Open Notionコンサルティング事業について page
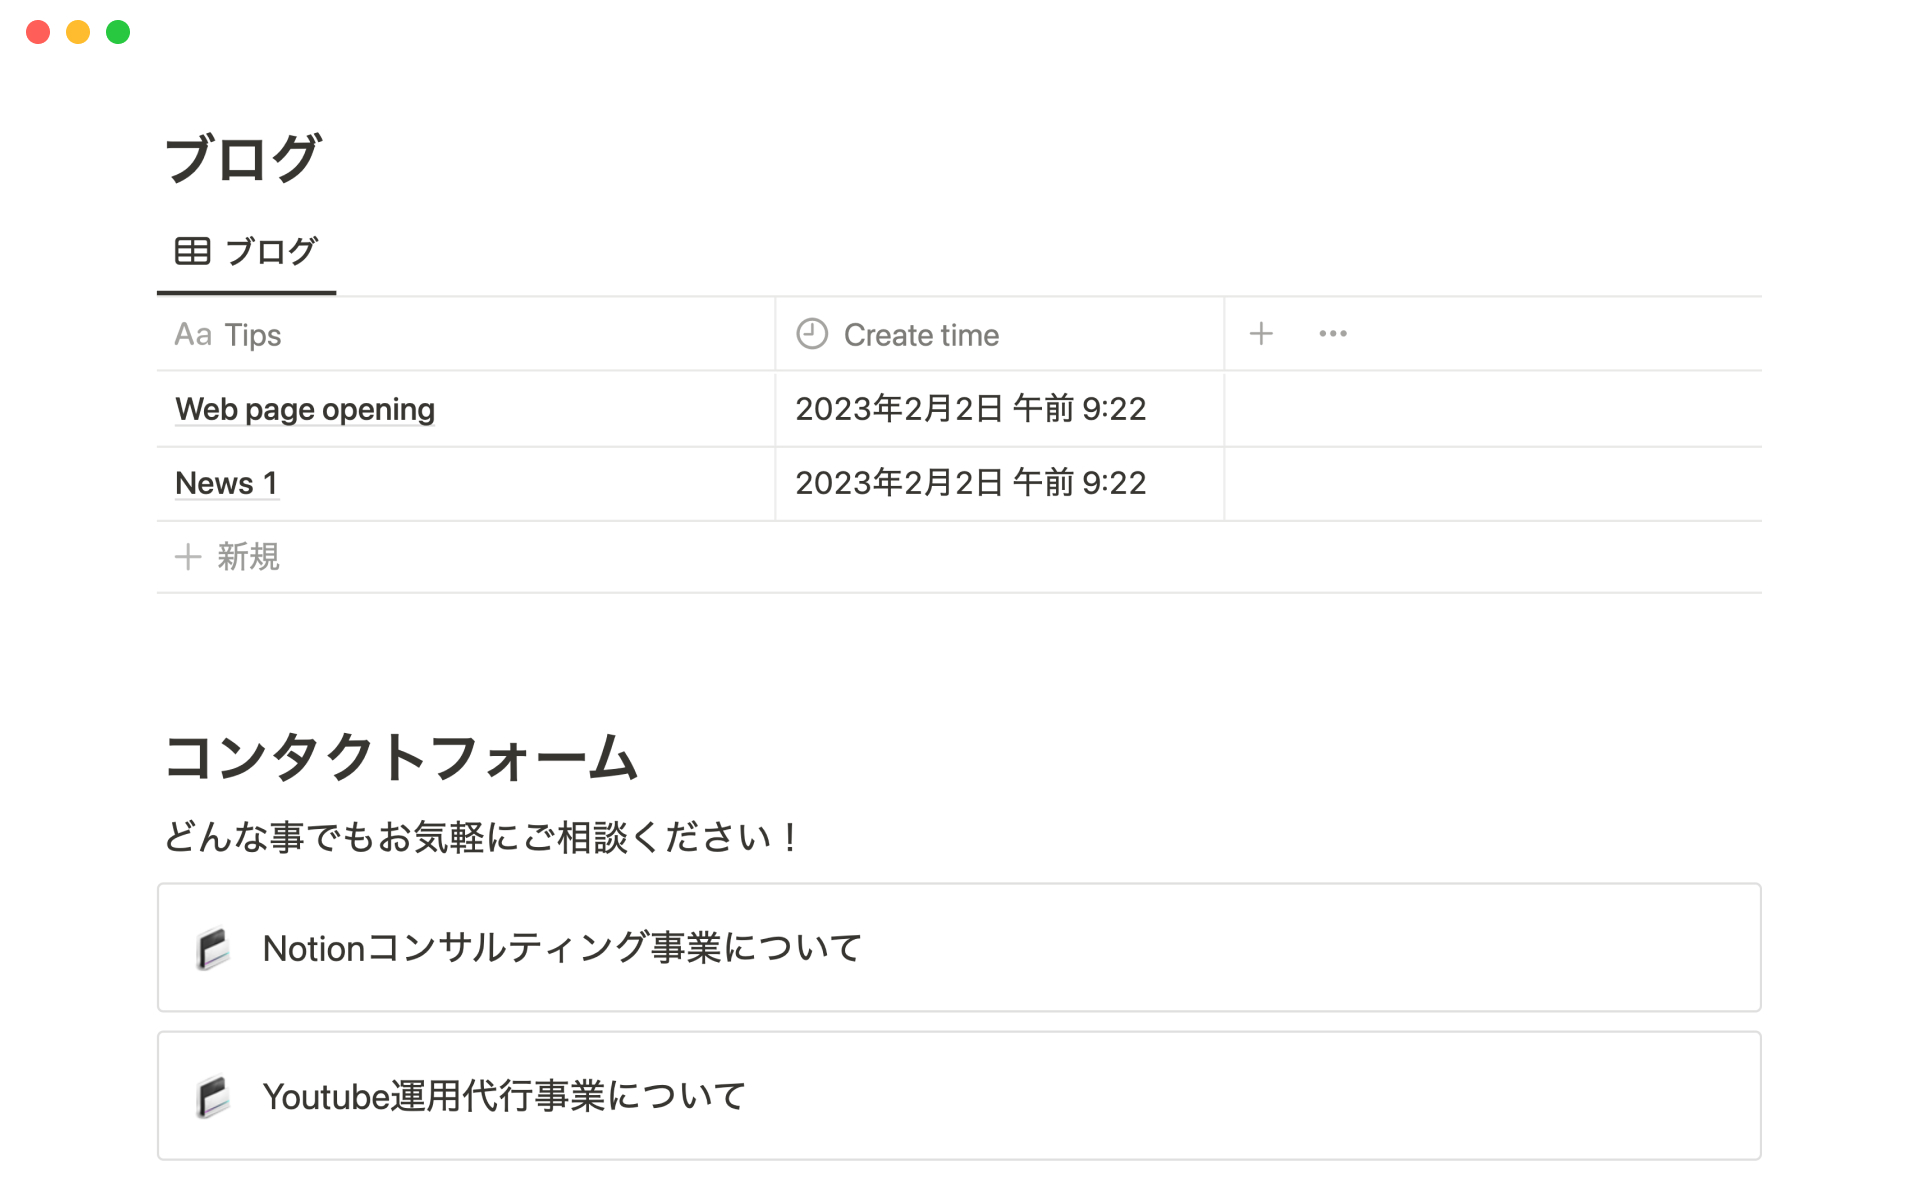Viewport: 1920px width, 1200px height. point(561,948)
